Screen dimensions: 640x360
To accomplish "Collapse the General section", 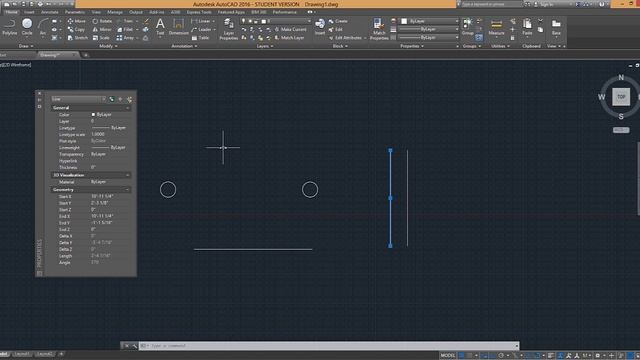I will tap(127, 108).
